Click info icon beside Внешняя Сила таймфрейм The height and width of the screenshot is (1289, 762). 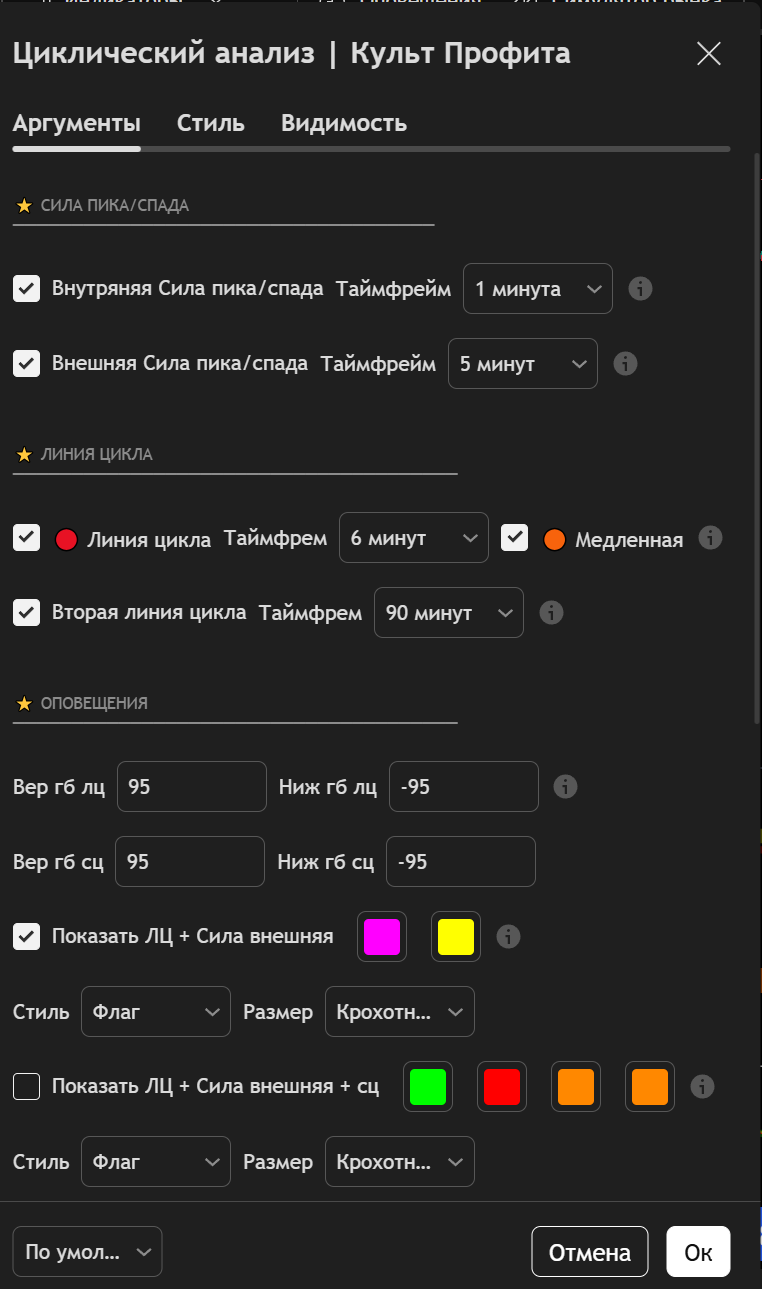pos(625,363)
